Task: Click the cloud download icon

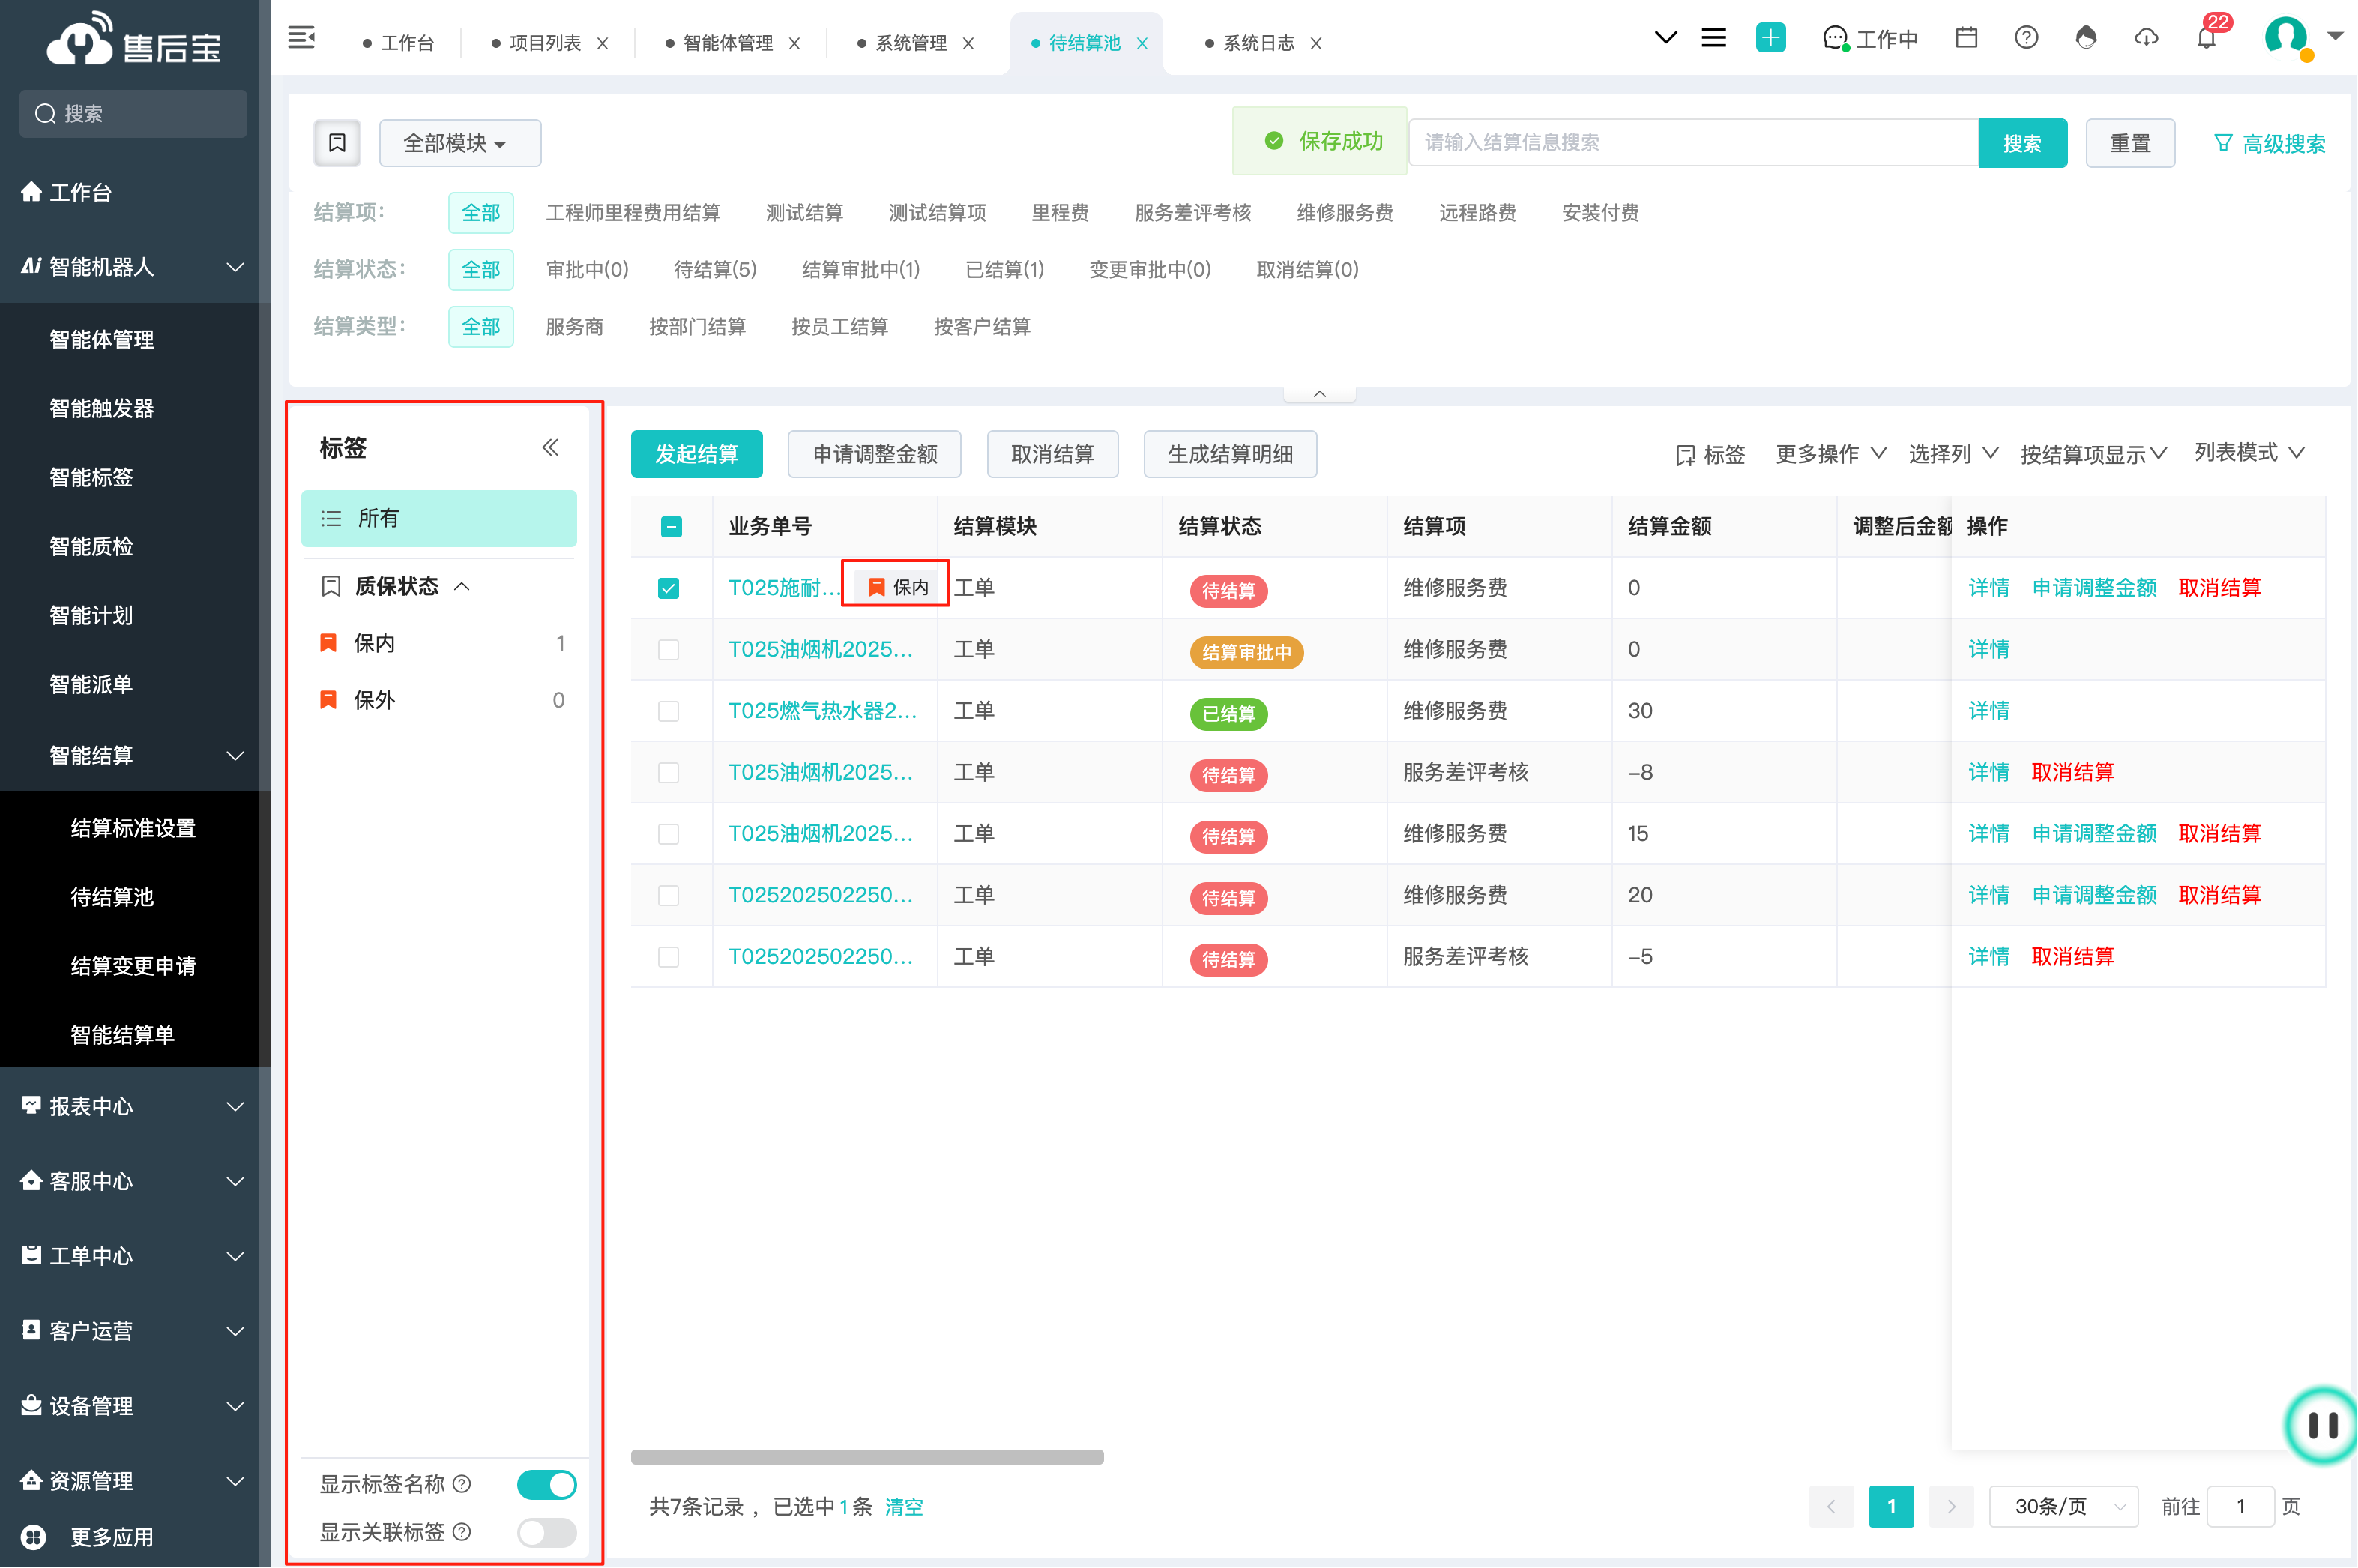Action: (x=2146, y=38)
